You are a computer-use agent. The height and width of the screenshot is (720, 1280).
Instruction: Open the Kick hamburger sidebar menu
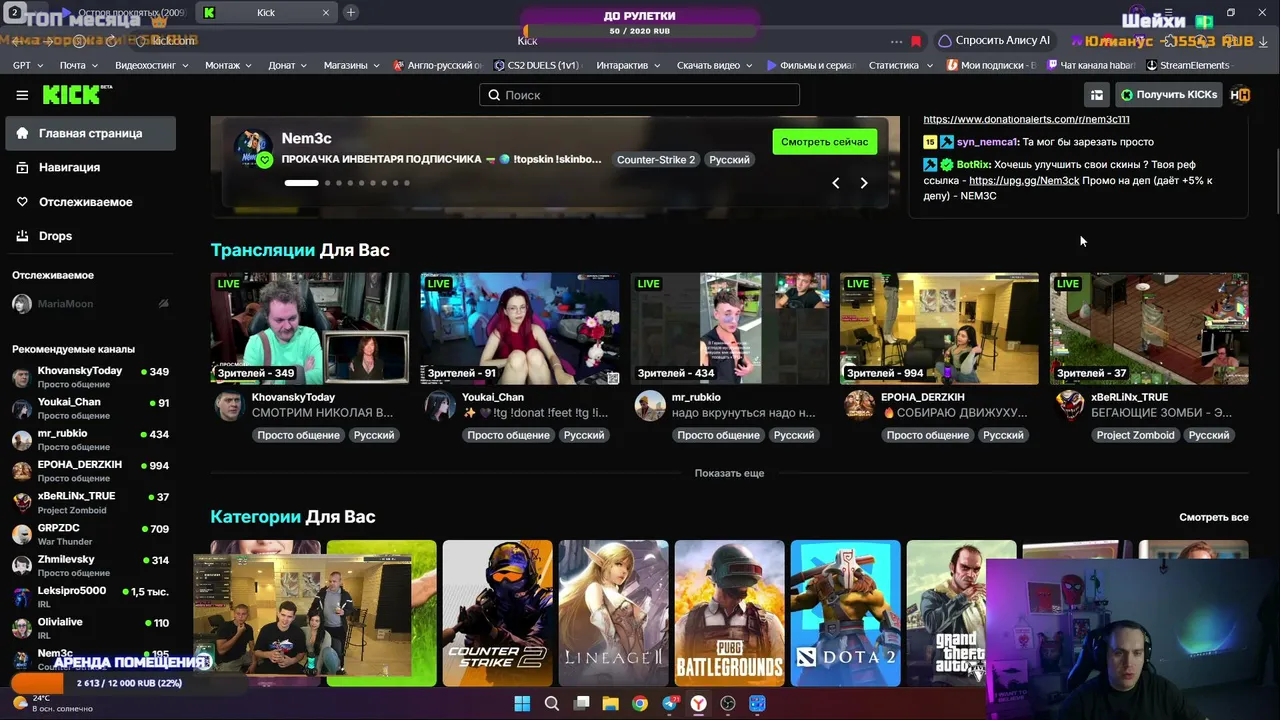(x=22, y=95)
